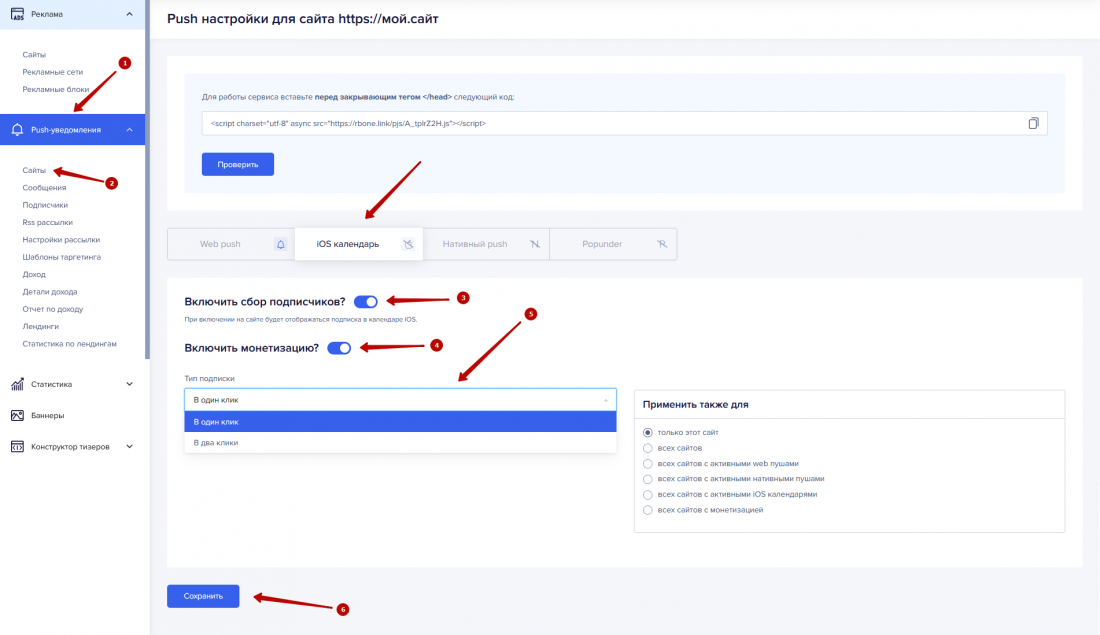Collapse the Реклама section chevron
1100x635 pixels.
129,14
